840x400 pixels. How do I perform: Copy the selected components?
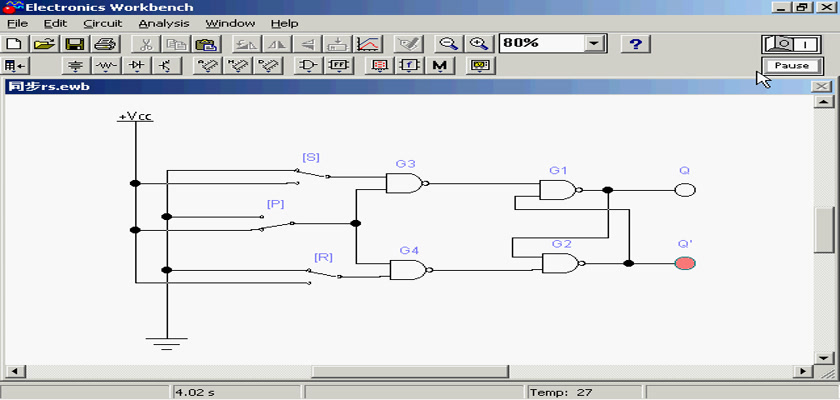[x=174, y=44]
